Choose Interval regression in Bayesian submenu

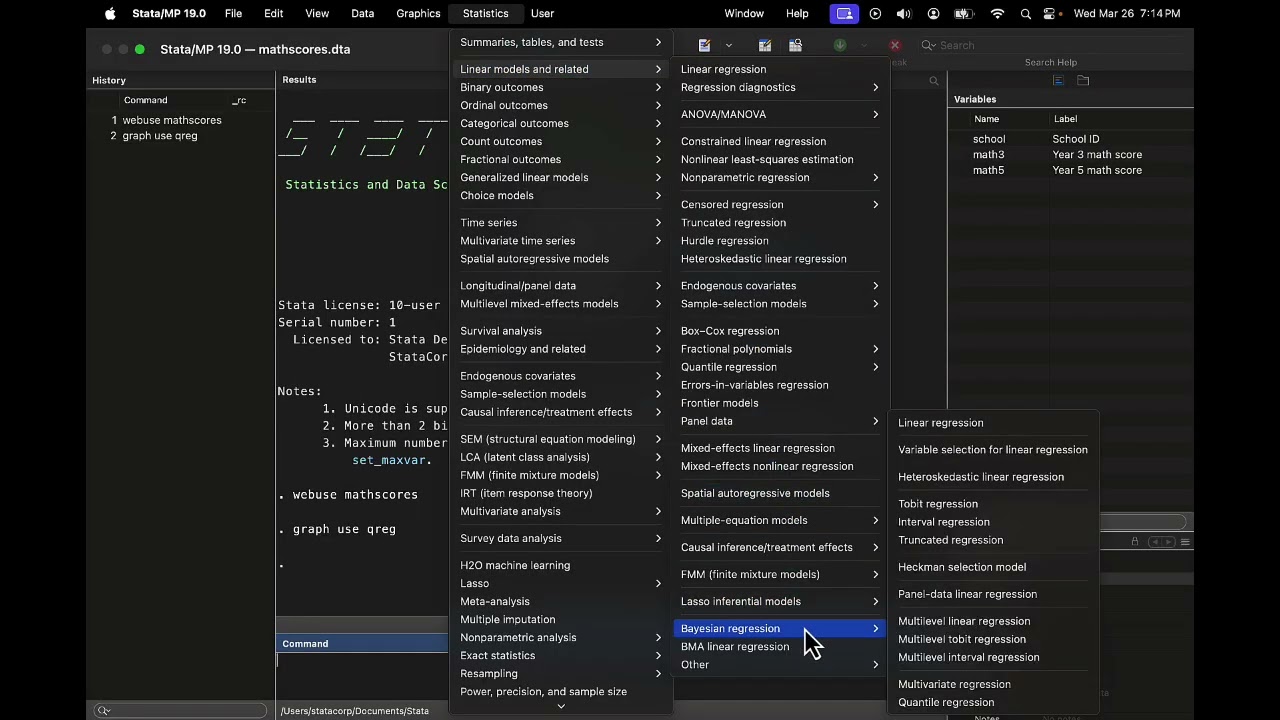pos(993,522)
